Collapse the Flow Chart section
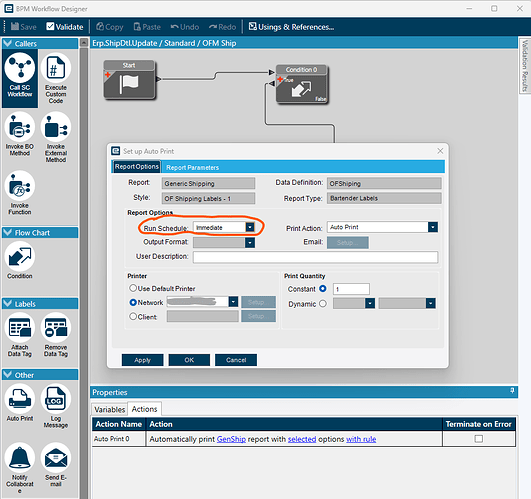 7,233
